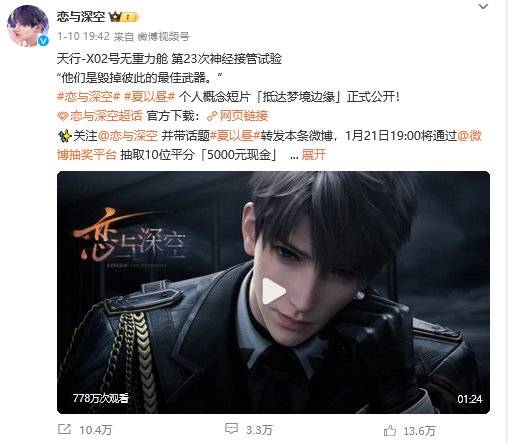Expand full post text with 展开
This screenshot has width=508, height=443.
[313, 155]
